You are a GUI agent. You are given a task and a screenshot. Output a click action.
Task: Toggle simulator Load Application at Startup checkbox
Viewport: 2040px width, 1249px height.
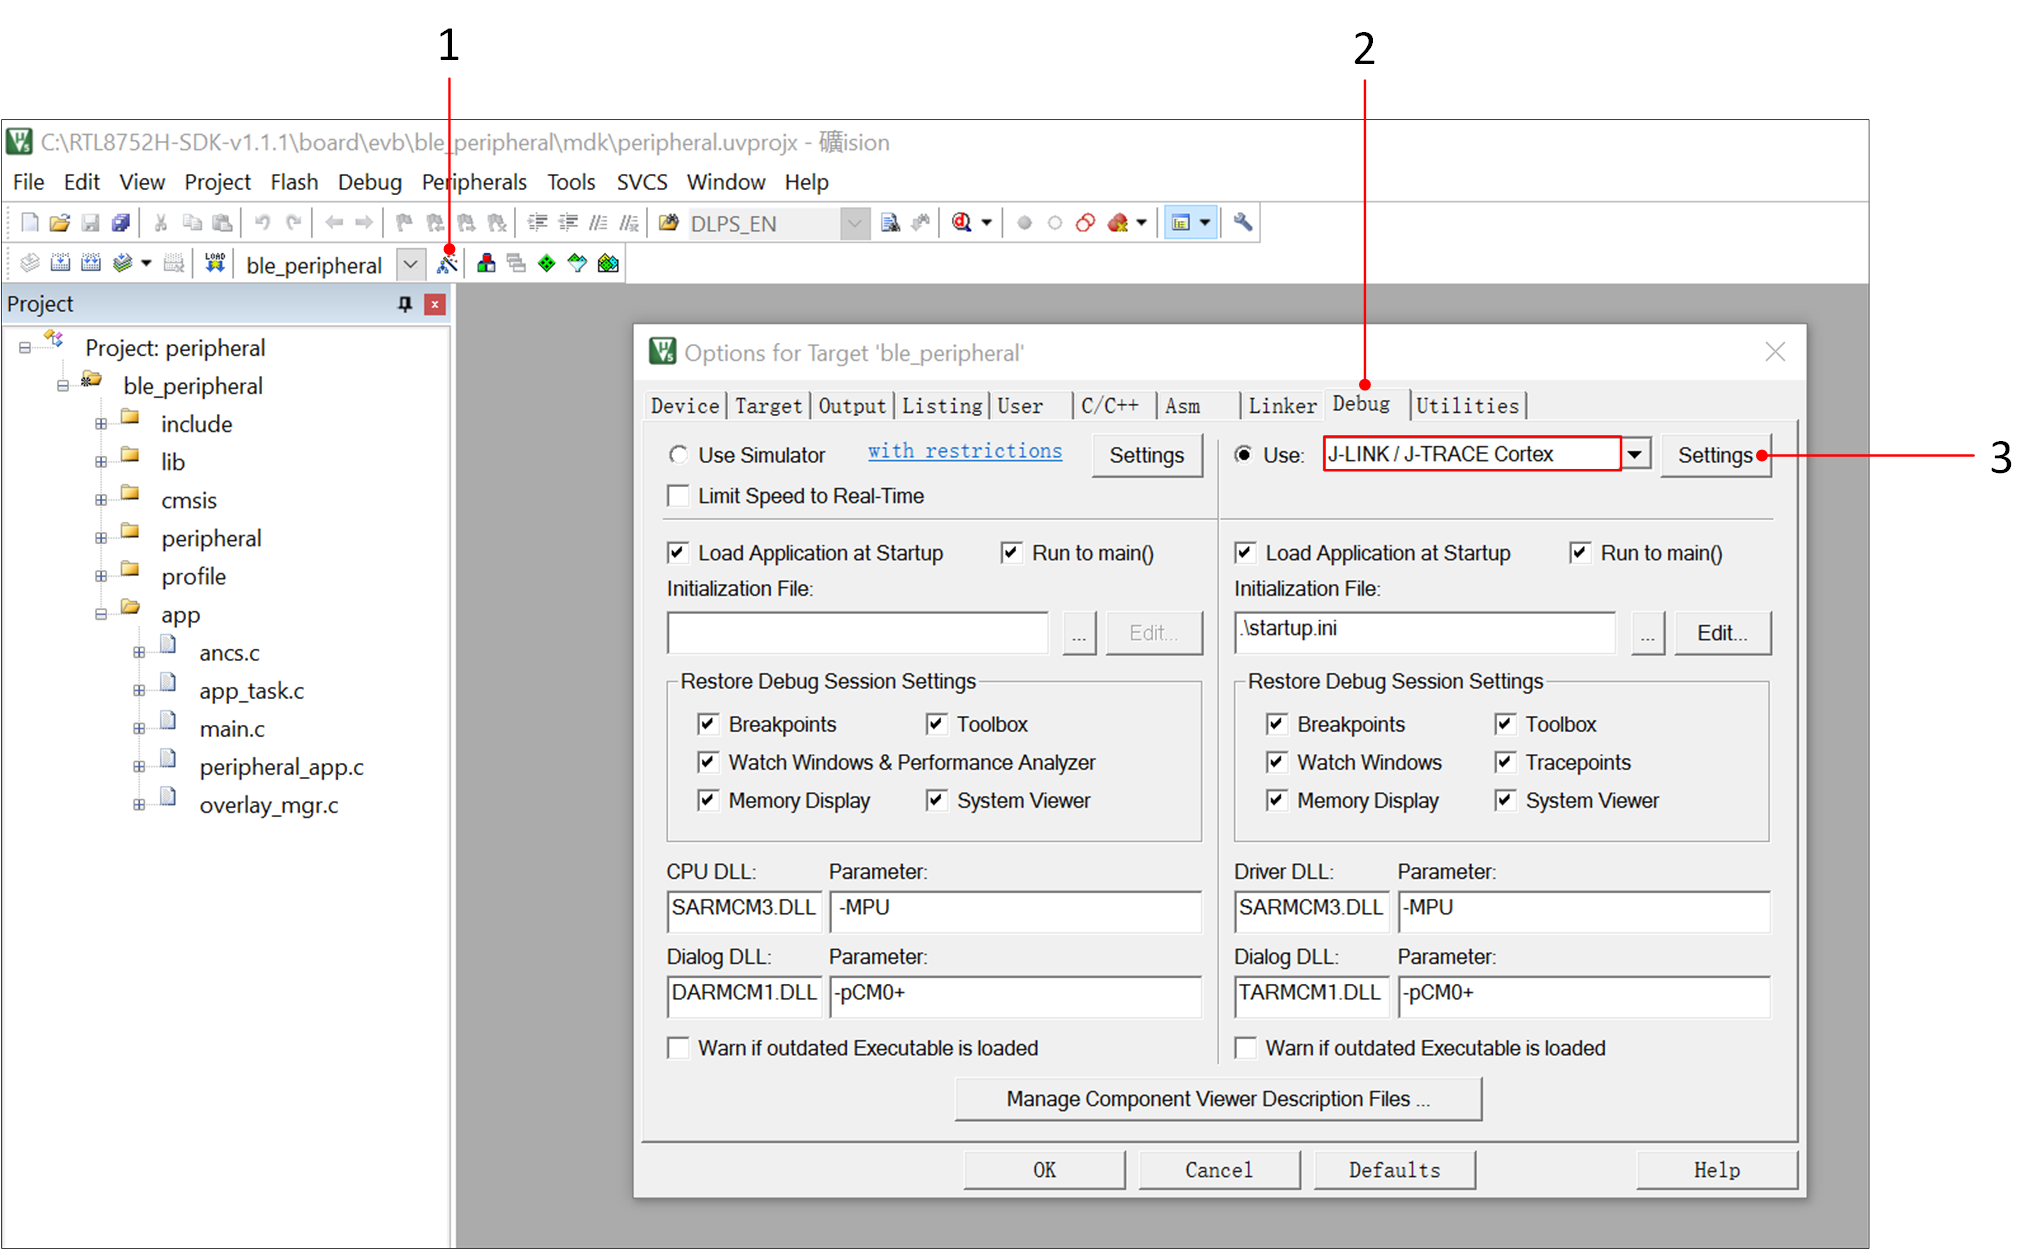click(678, 553)
